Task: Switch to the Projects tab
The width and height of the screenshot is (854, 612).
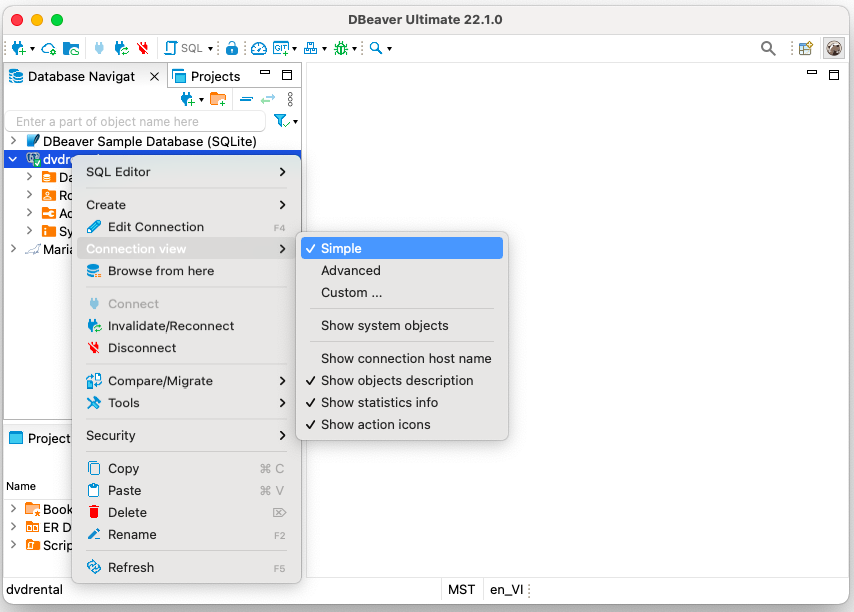Action: point(207,77)
